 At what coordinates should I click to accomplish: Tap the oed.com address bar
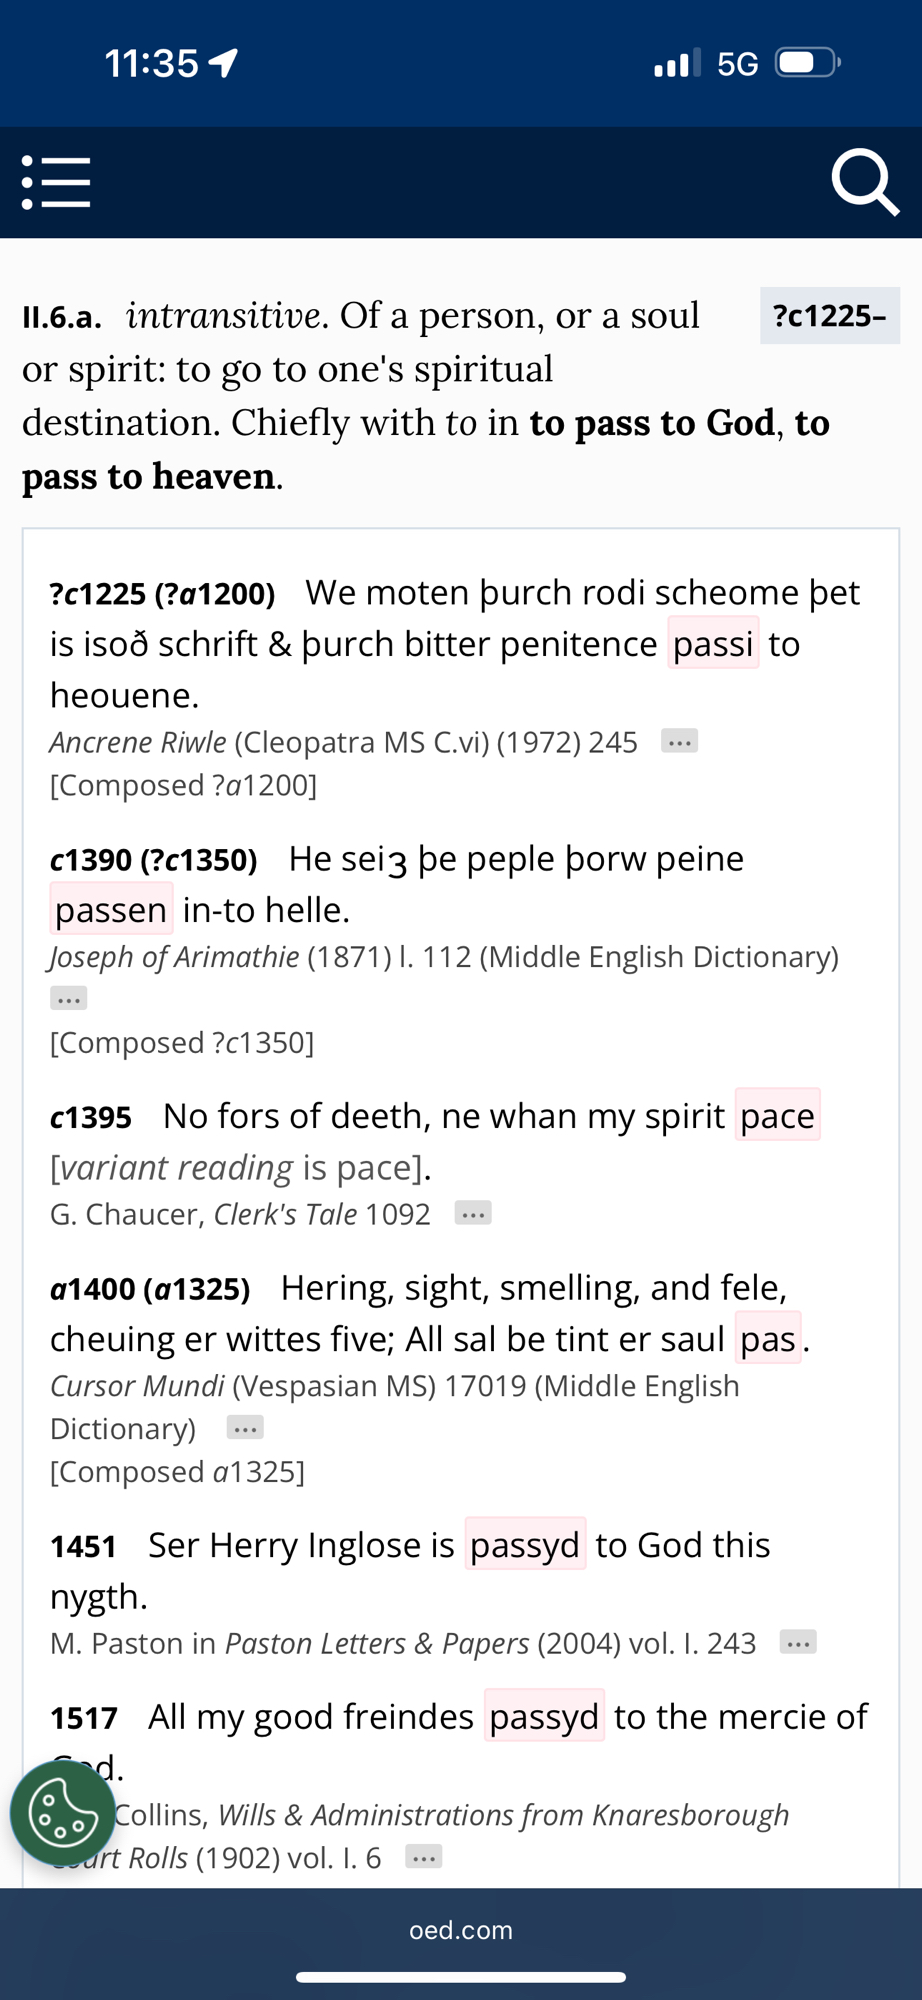point(461,1930)
